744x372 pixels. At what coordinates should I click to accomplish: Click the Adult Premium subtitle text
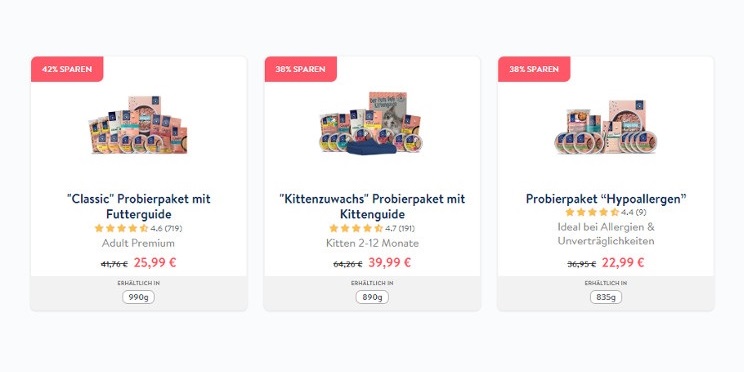[138, 243]
